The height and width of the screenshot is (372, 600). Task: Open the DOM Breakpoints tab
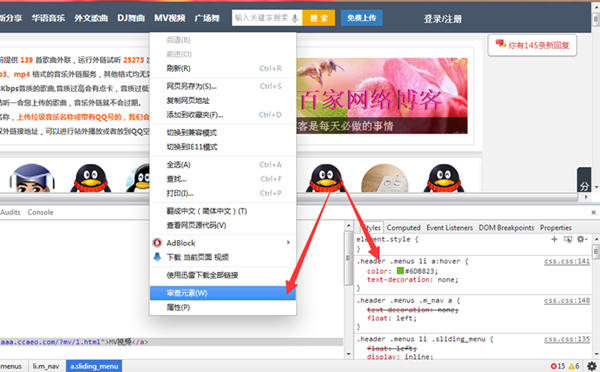(506, 228)
